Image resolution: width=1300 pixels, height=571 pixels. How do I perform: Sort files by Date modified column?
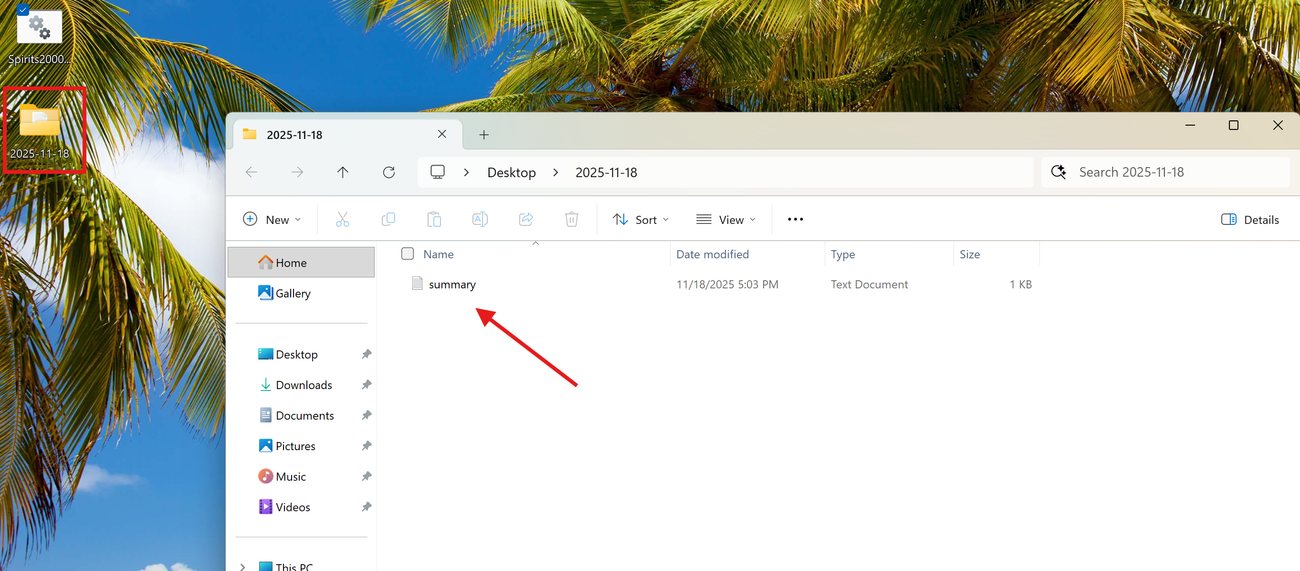coord(712,254)
